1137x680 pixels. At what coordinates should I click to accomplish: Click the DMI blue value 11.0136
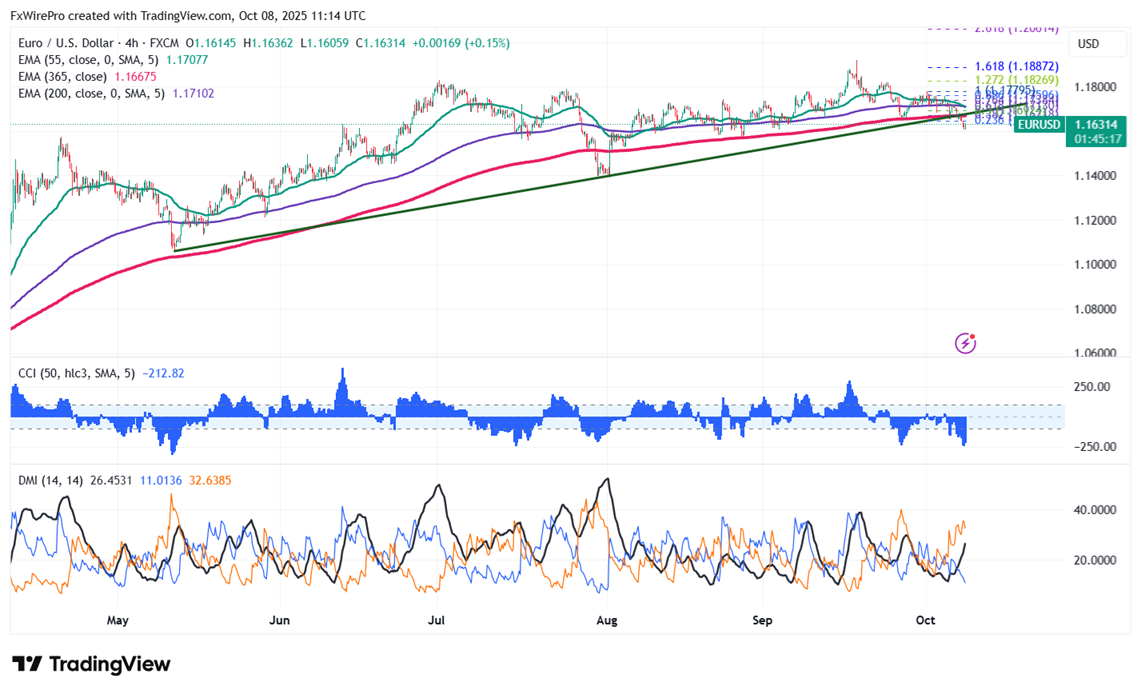point(161,480)
